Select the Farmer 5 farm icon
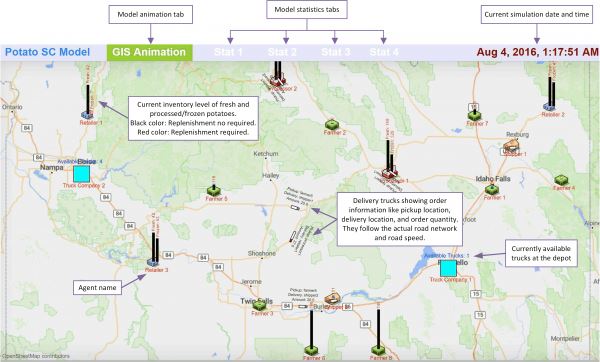The image size is (600, 362). pos(213,190)
